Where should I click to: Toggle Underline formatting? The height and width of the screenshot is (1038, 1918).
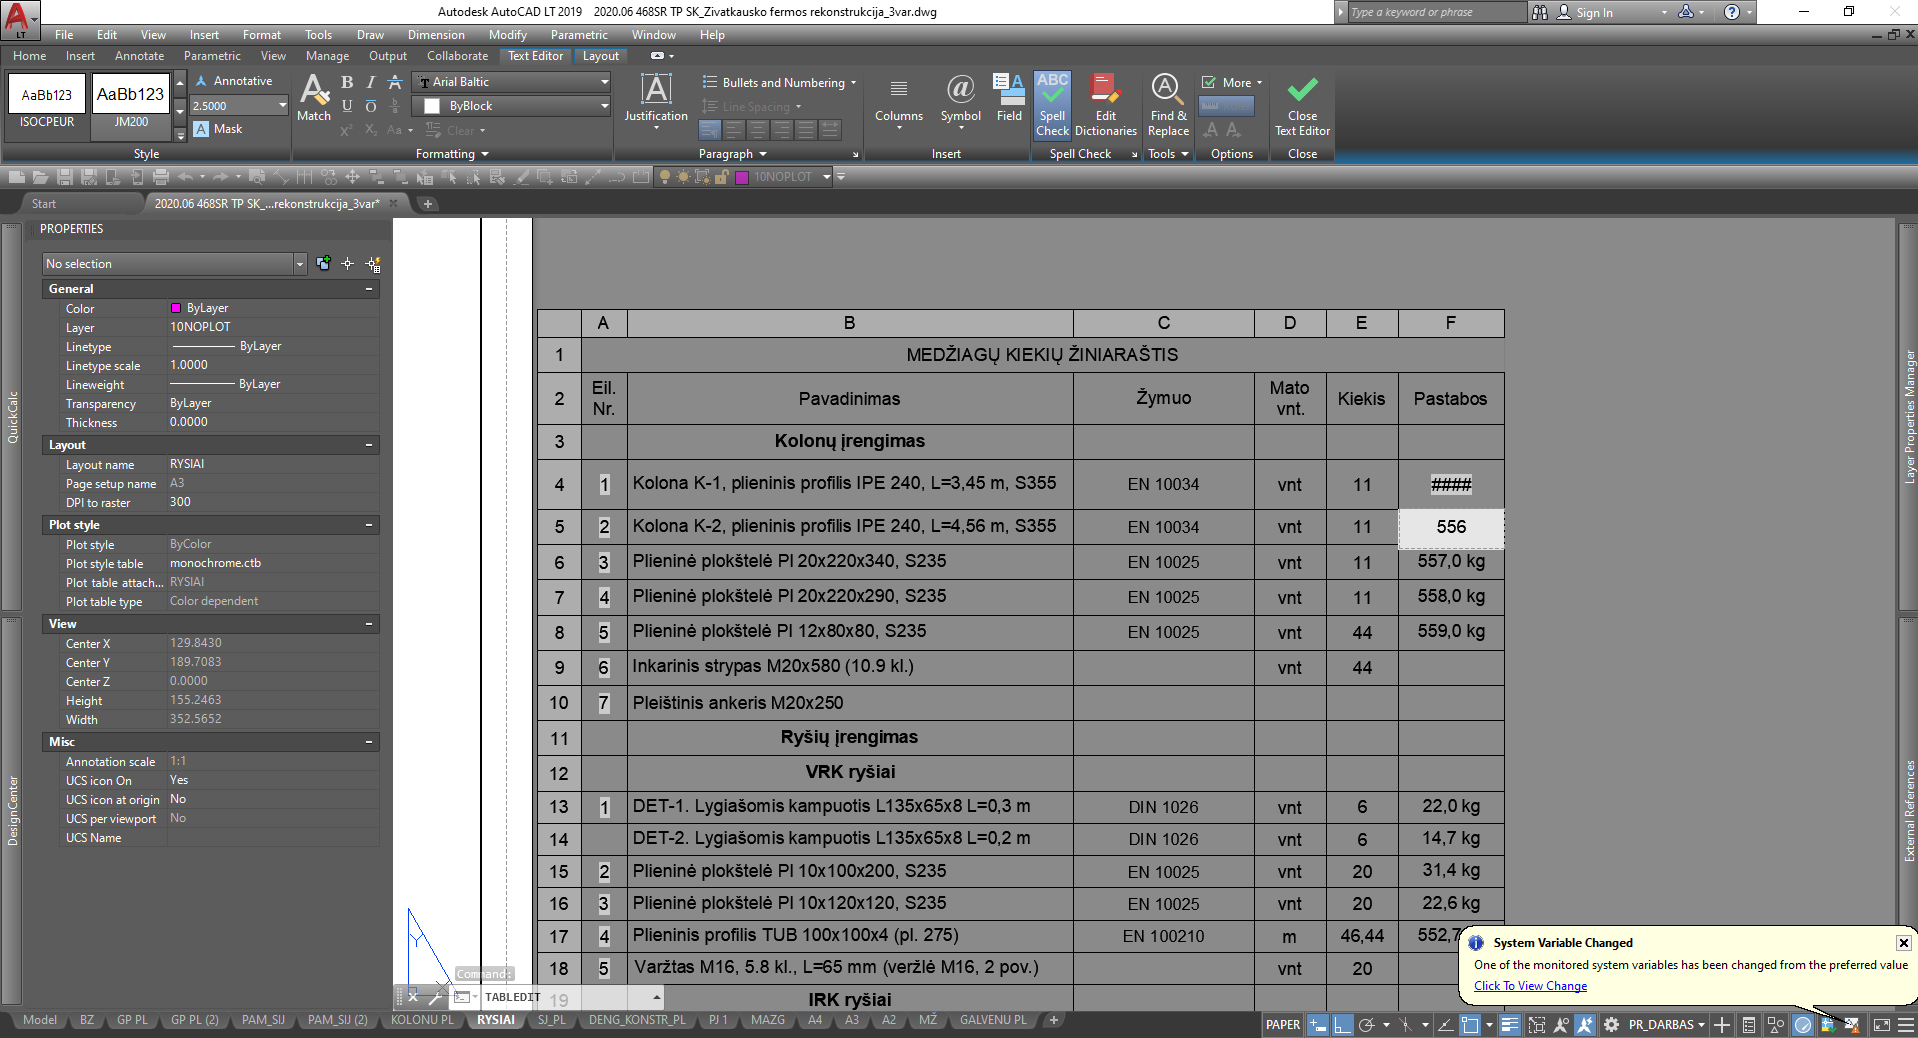coord(347,106)
